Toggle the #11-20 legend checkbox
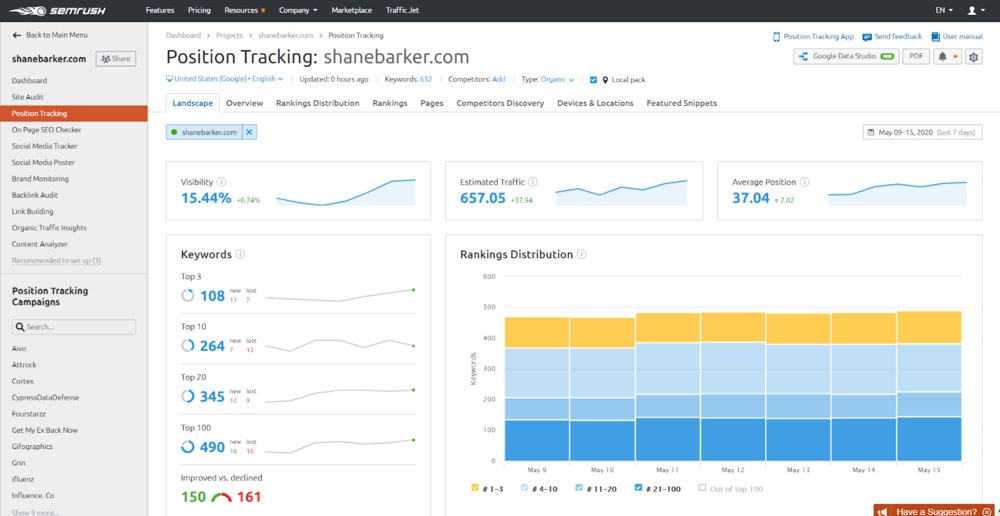The width and height of the screenshot is (1000, 516). point(579,487)
